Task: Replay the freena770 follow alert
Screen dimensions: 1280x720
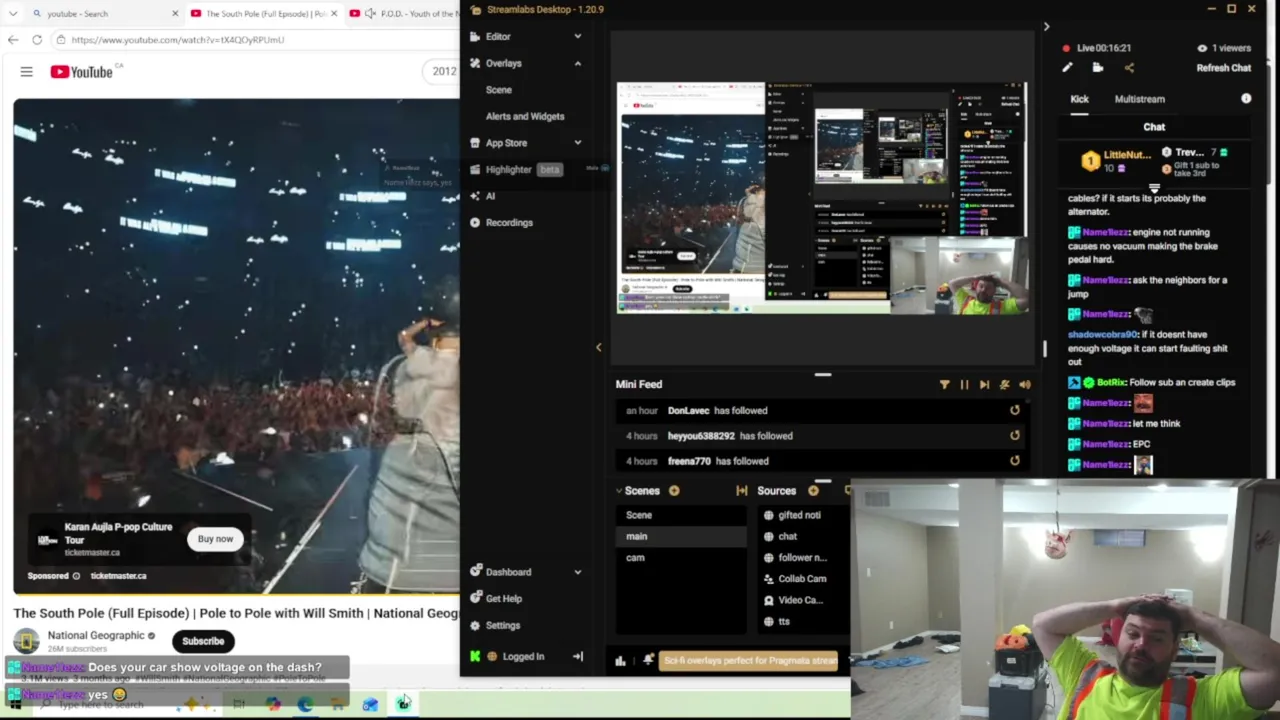Action: click(x=1014, y=461)
